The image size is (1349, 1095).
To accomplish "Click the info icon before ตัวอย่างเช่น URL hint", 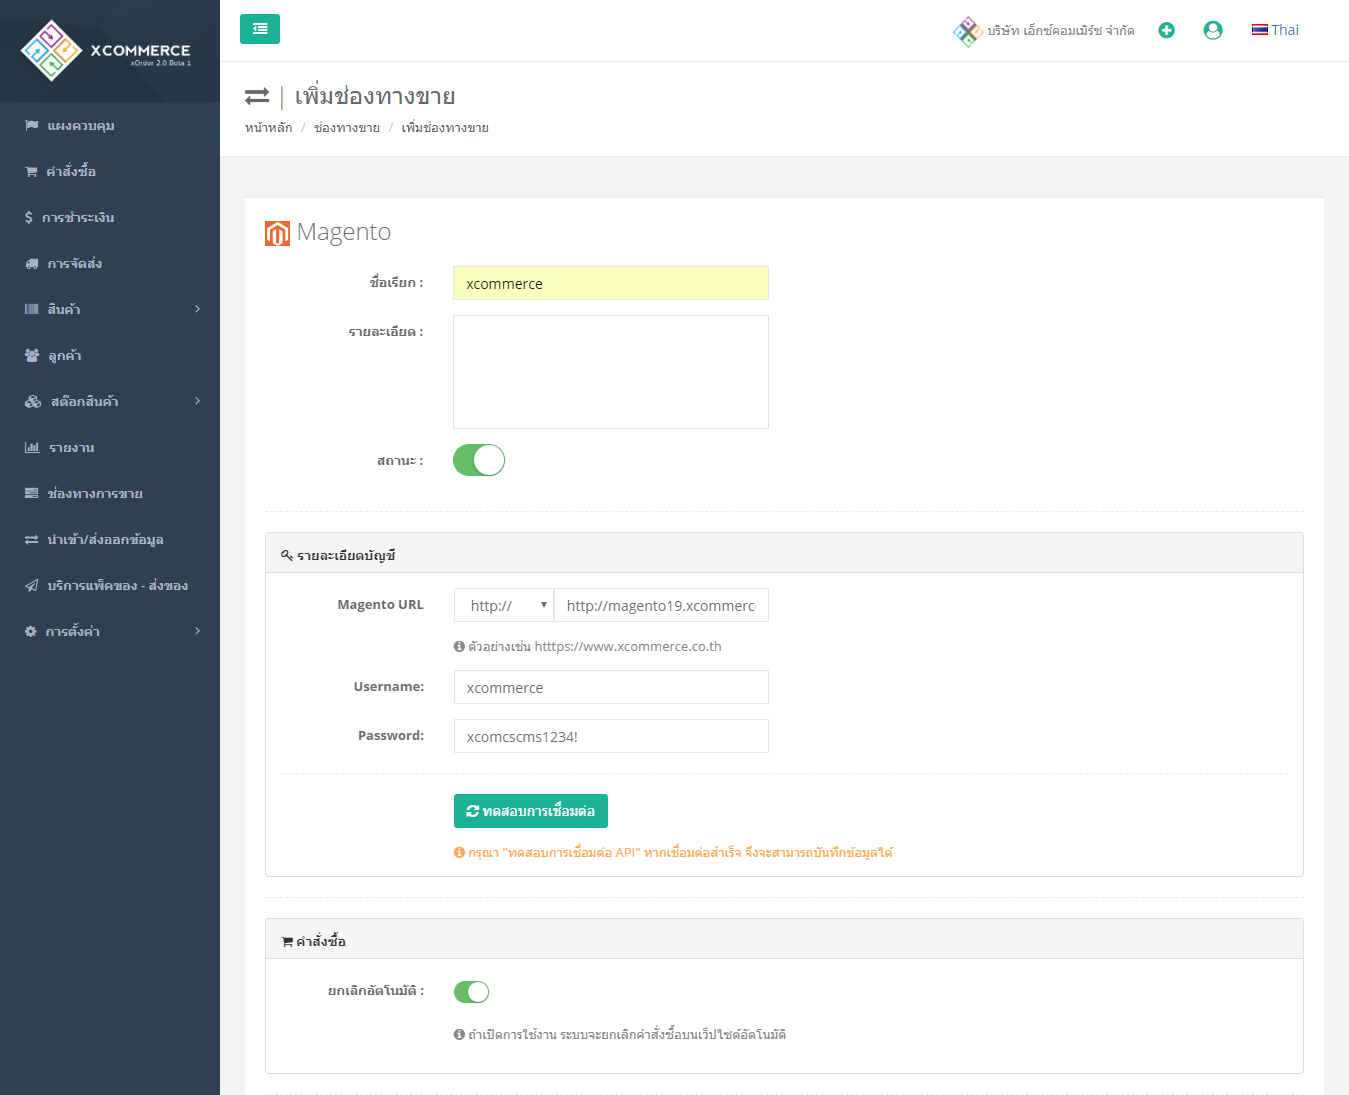I will 459,646.
